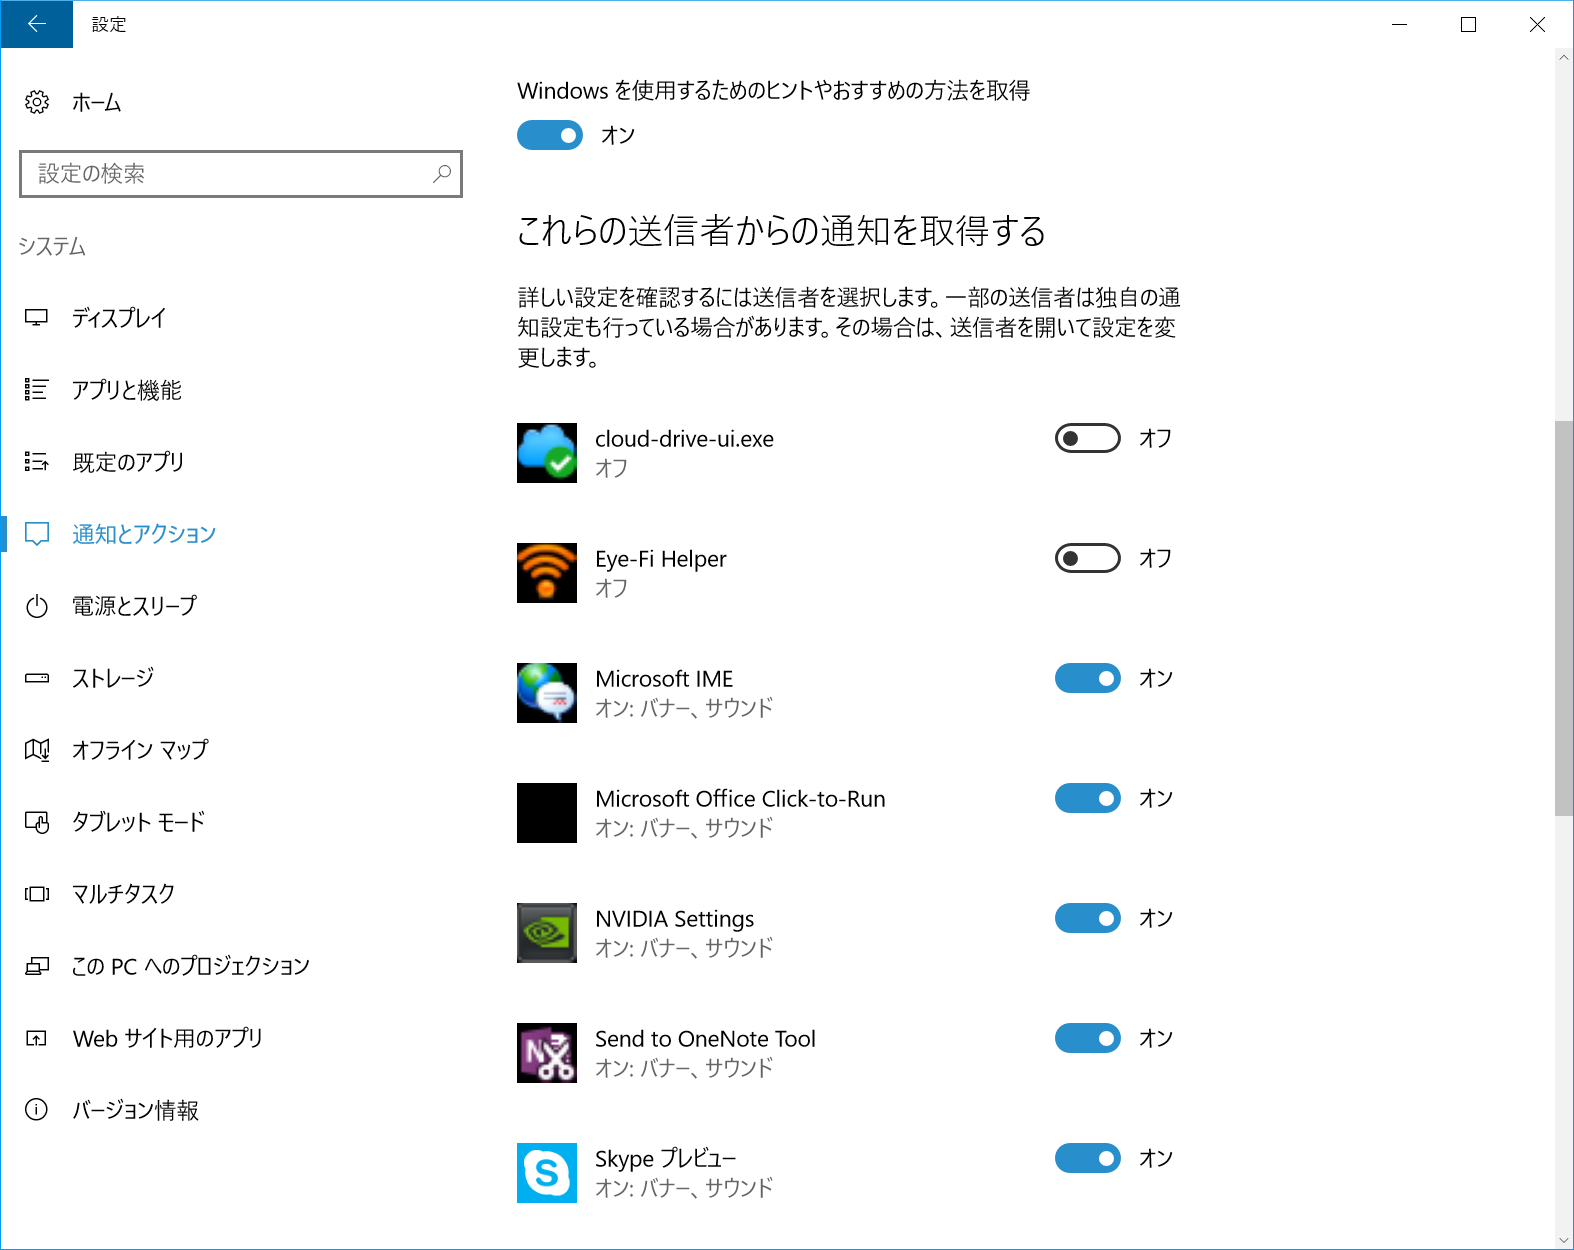Click the 既定のアプリ icon
Screen dimensions: 1574x1250
click(x=37, y=462)
